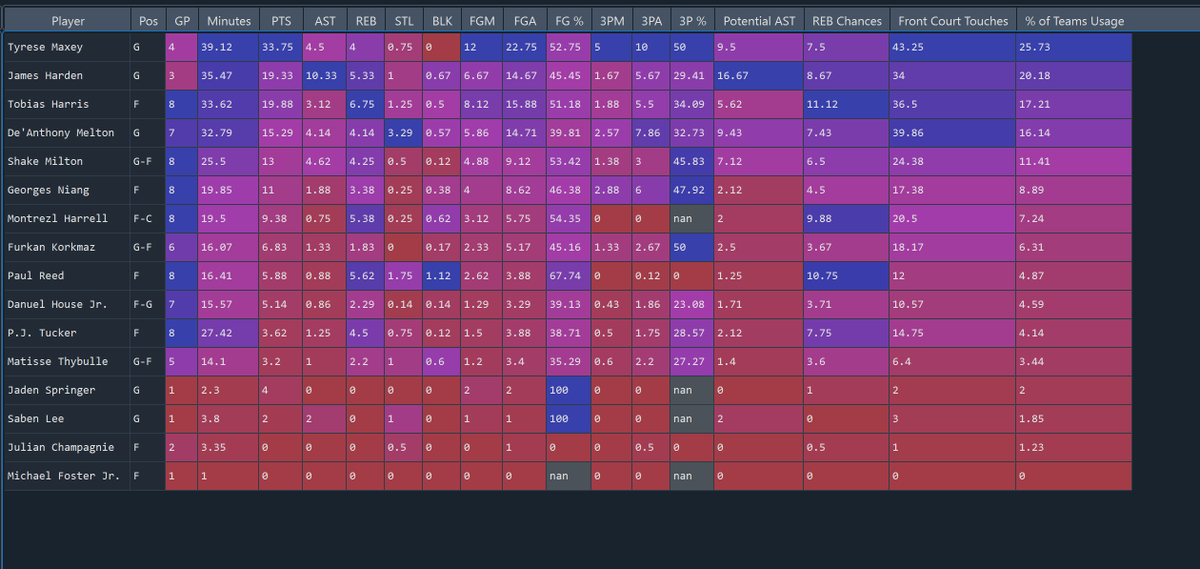Sort by FGM column header
The width and height of the screenshot is (1200, 569).
click(482, 21)
